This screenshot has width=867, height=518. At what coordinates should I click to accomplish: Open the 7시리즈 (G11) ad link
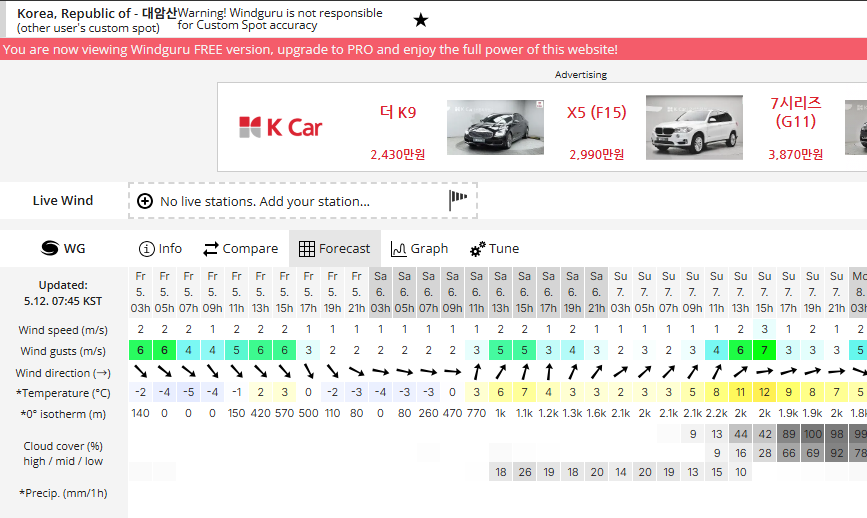795,112
